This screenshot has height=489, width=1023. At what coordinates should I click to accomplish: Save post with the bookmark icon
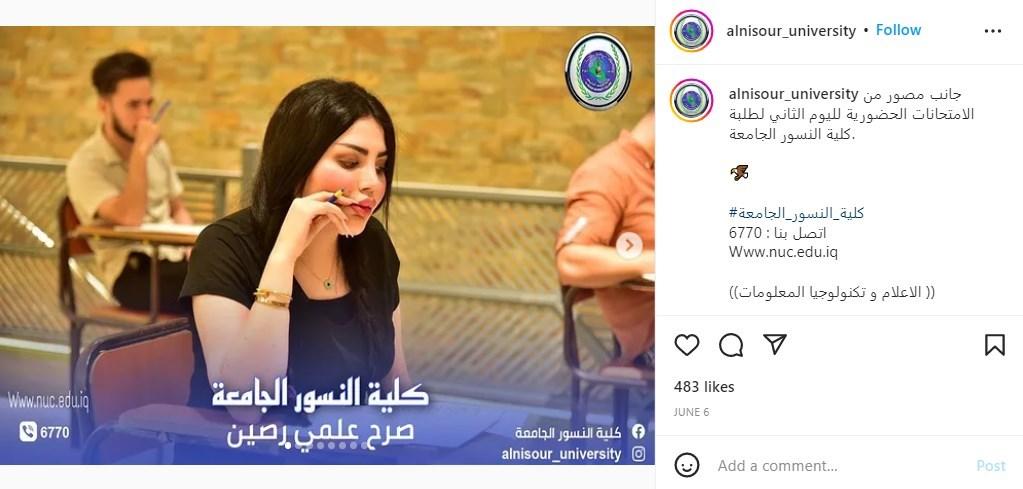(994, 345)
